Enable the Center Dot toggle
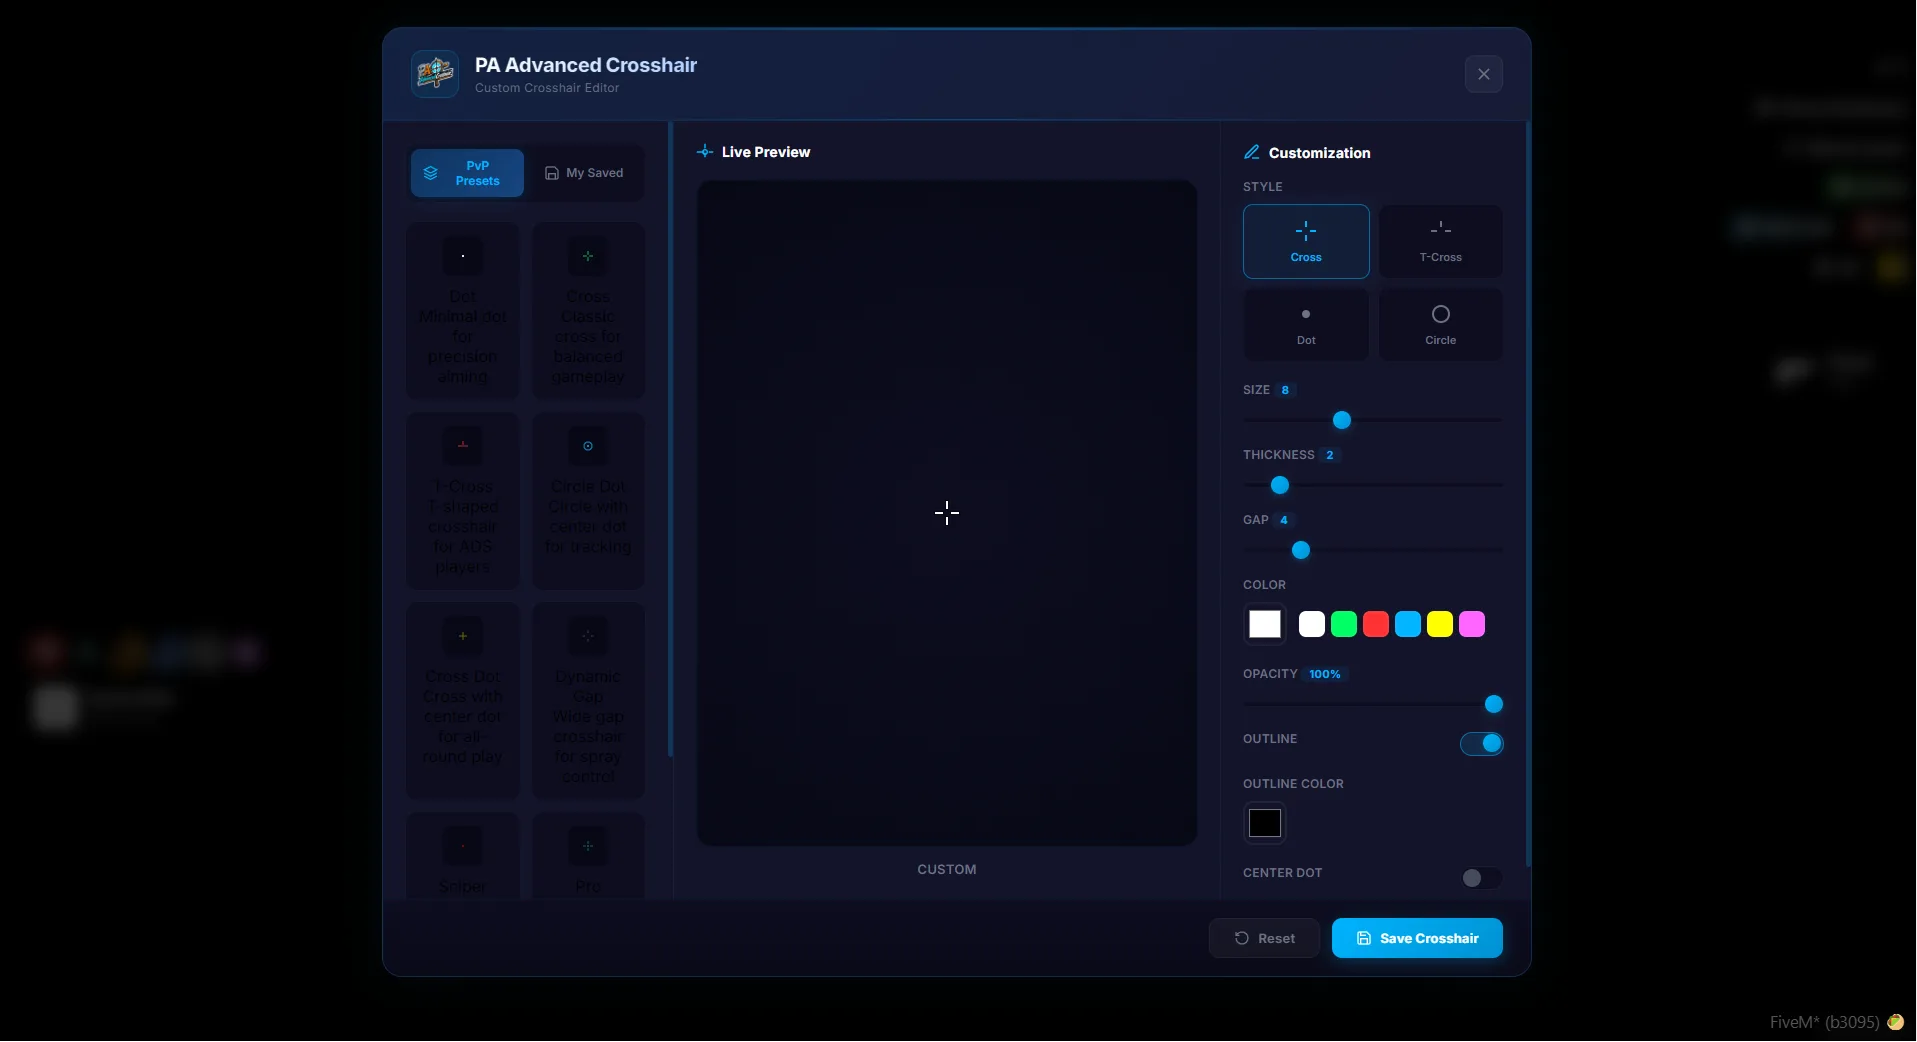This screenshot has height=1042, width=1917. 1481,878
